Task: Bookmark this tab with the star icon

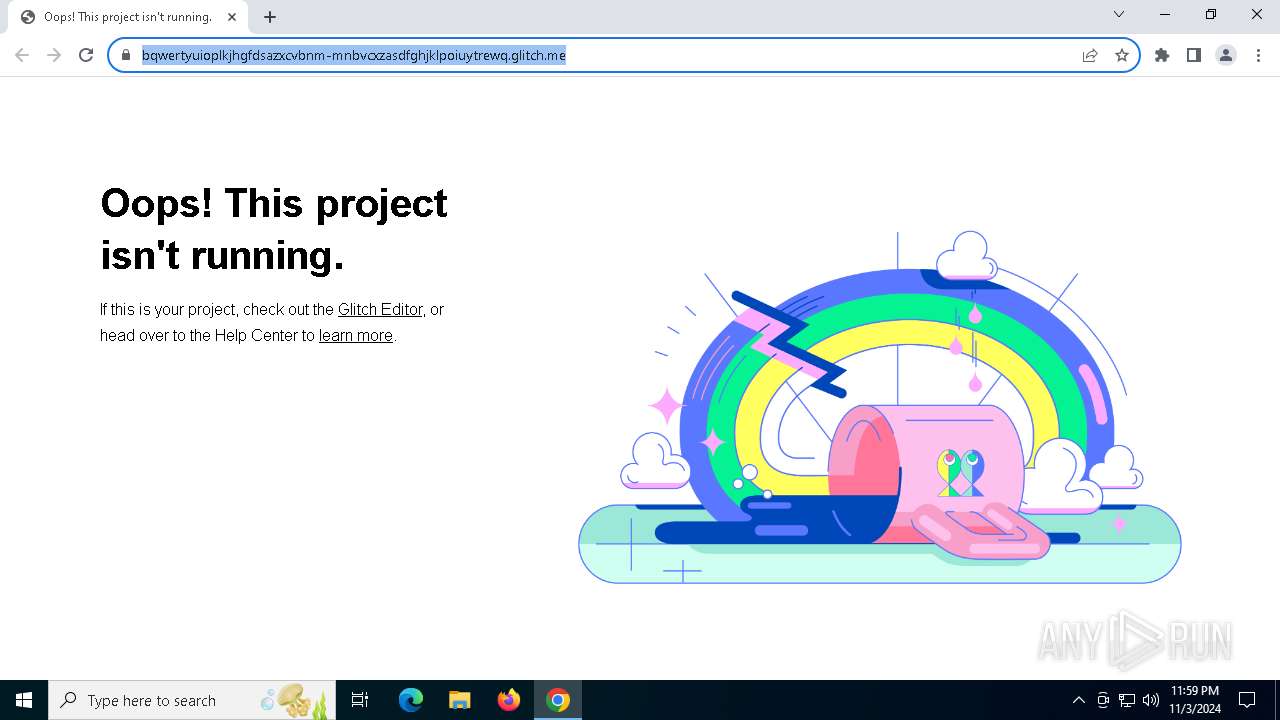Action: [x=1122, y=55]
